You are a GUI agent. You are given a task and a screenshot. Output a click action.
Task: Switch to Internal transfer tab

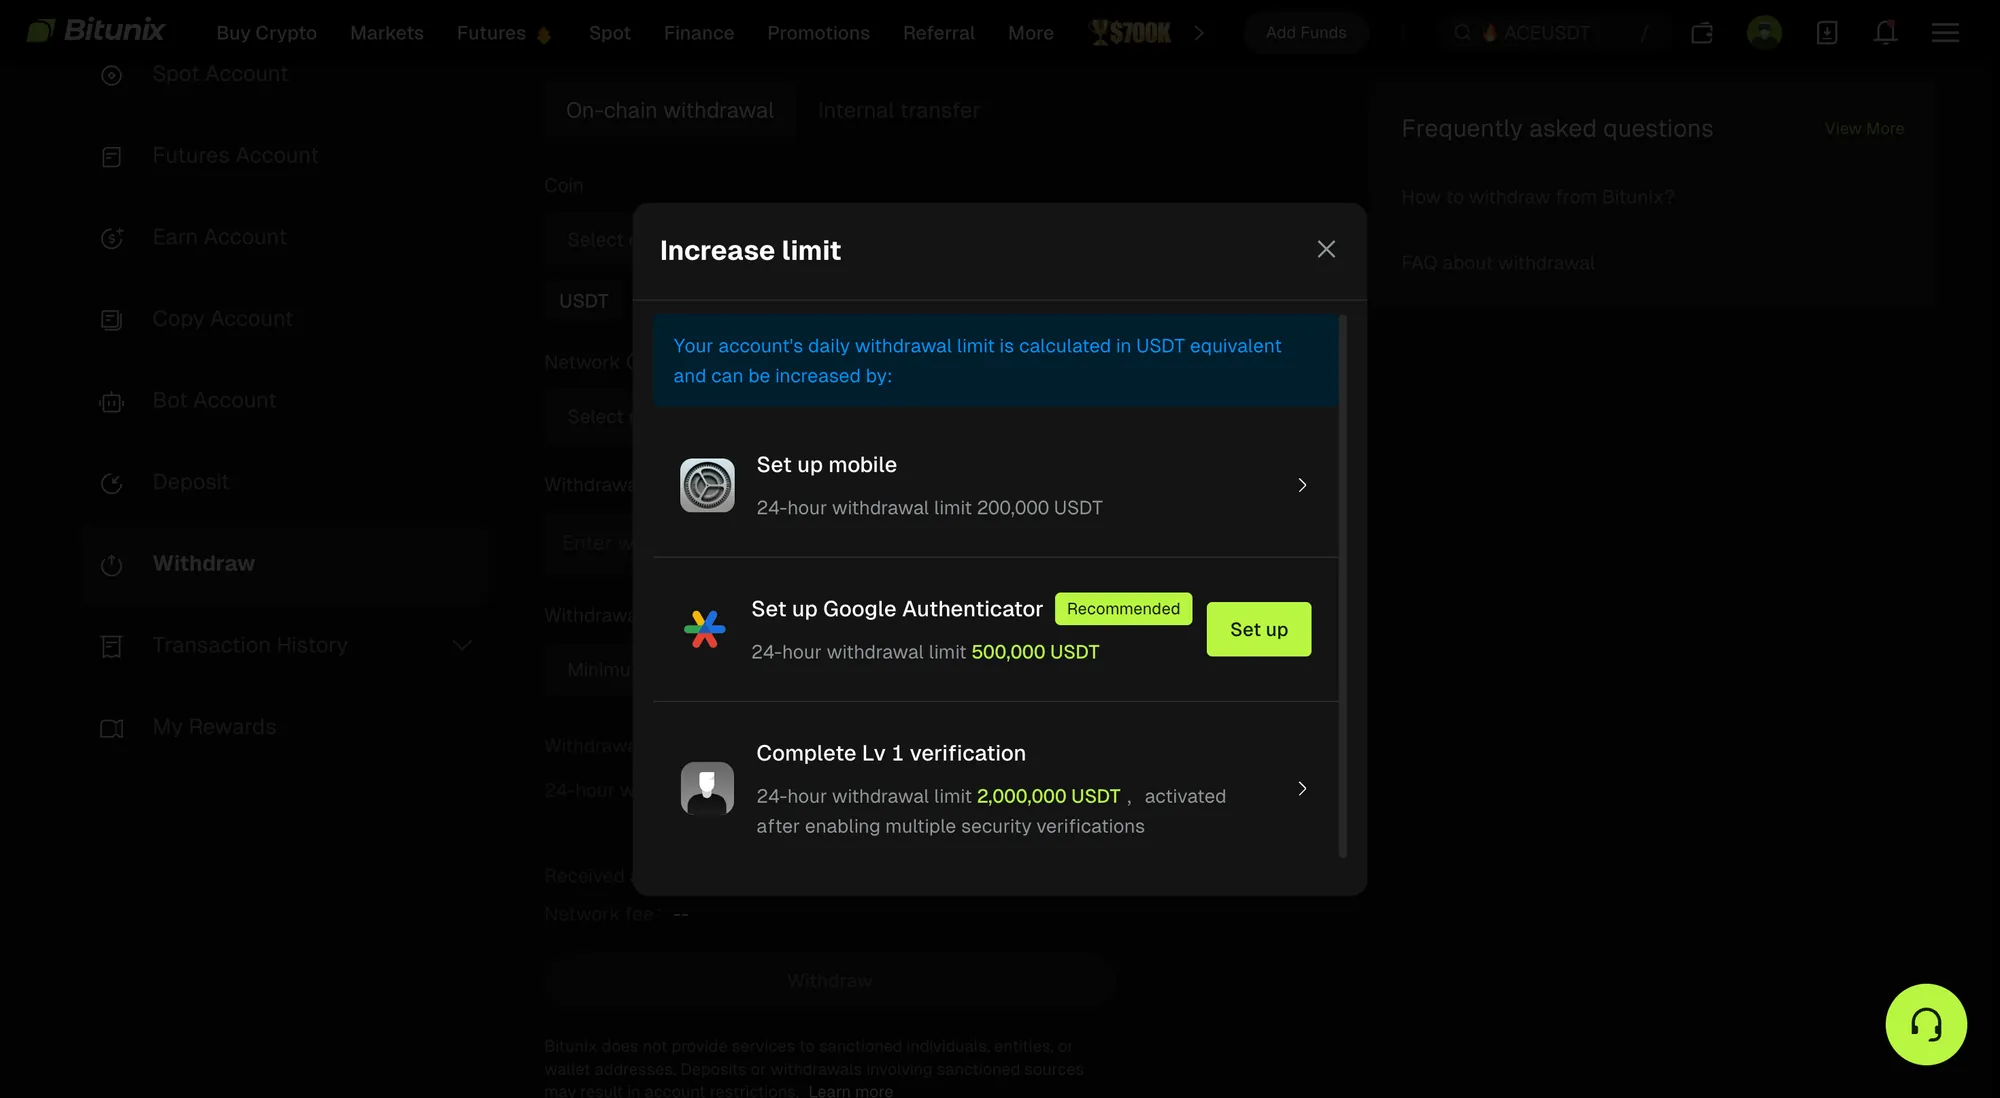pos(898,111)
